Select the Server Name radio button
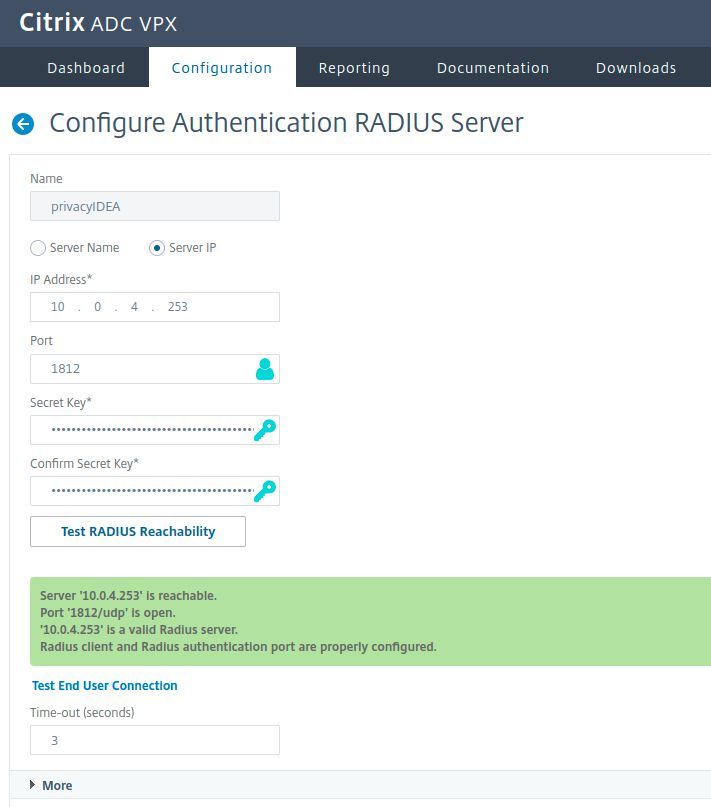This screenshot has height=807, width=711. [x=38, y=248]
